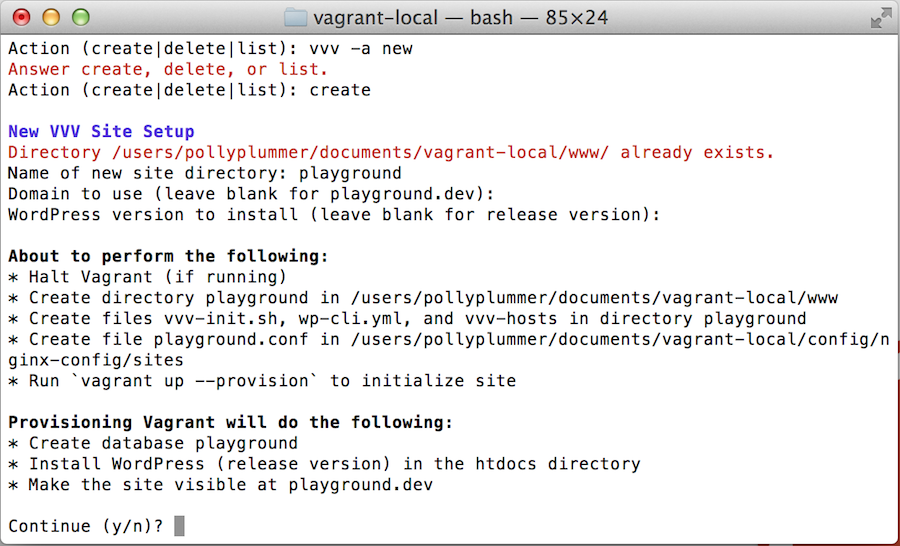Click 'Provisioning Vagrant will do the following:' heading
The width and height of the screenshot is (900, 546).
[230, 422]
